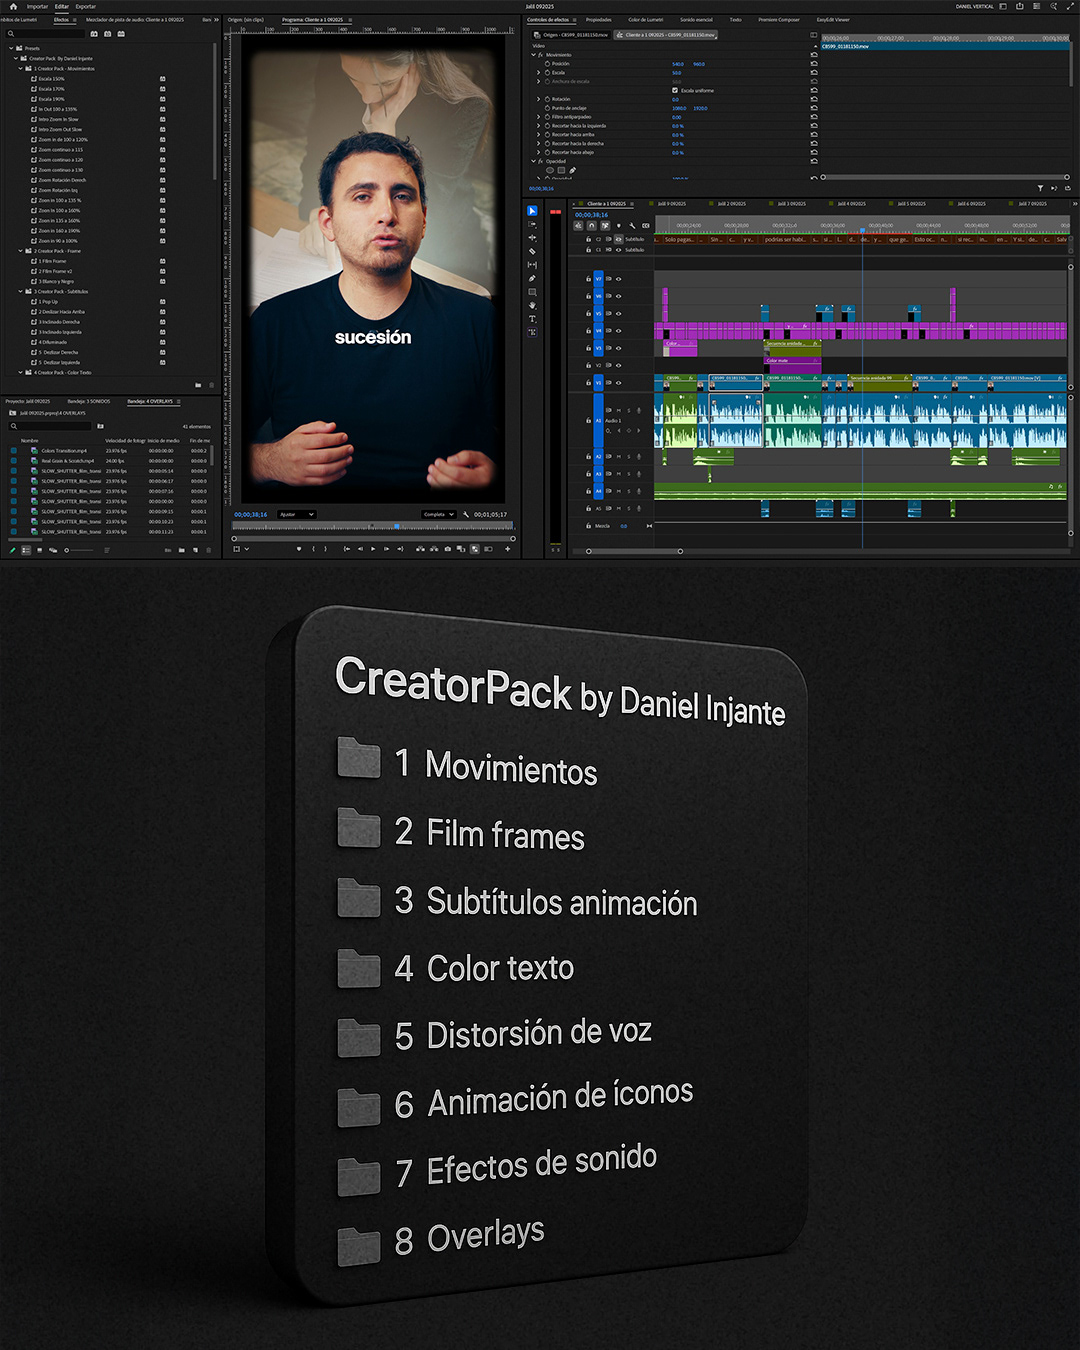This screenshot has height=1350, width=1080.
Task: Show hidden panel tabs overflow arrows
Action: (216, 20)
